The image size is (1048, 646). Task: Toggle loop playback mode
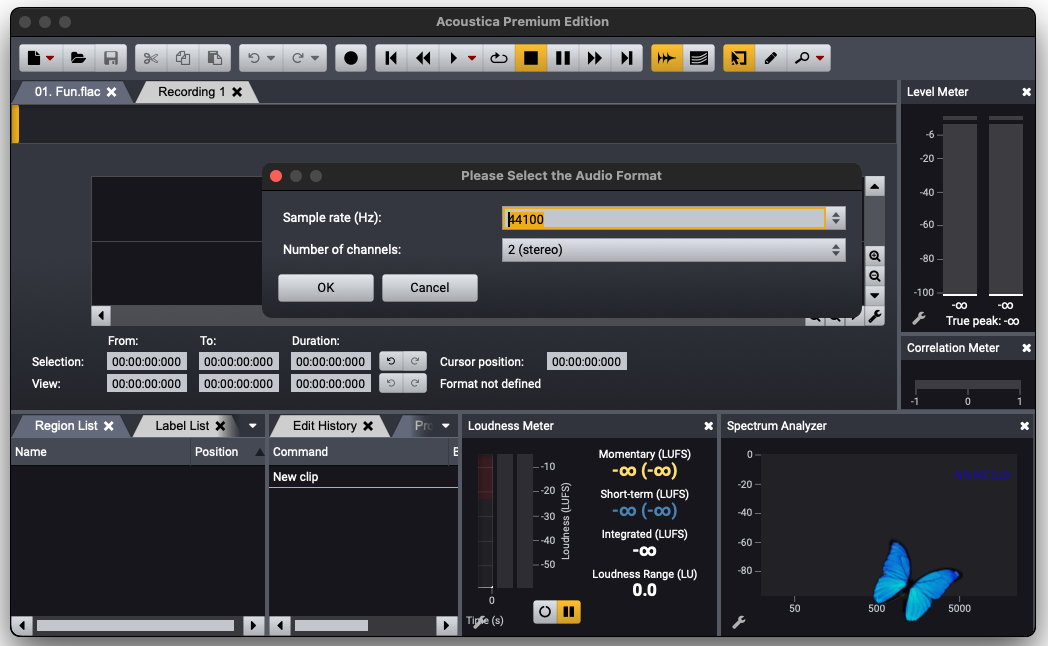pos(499,58)
